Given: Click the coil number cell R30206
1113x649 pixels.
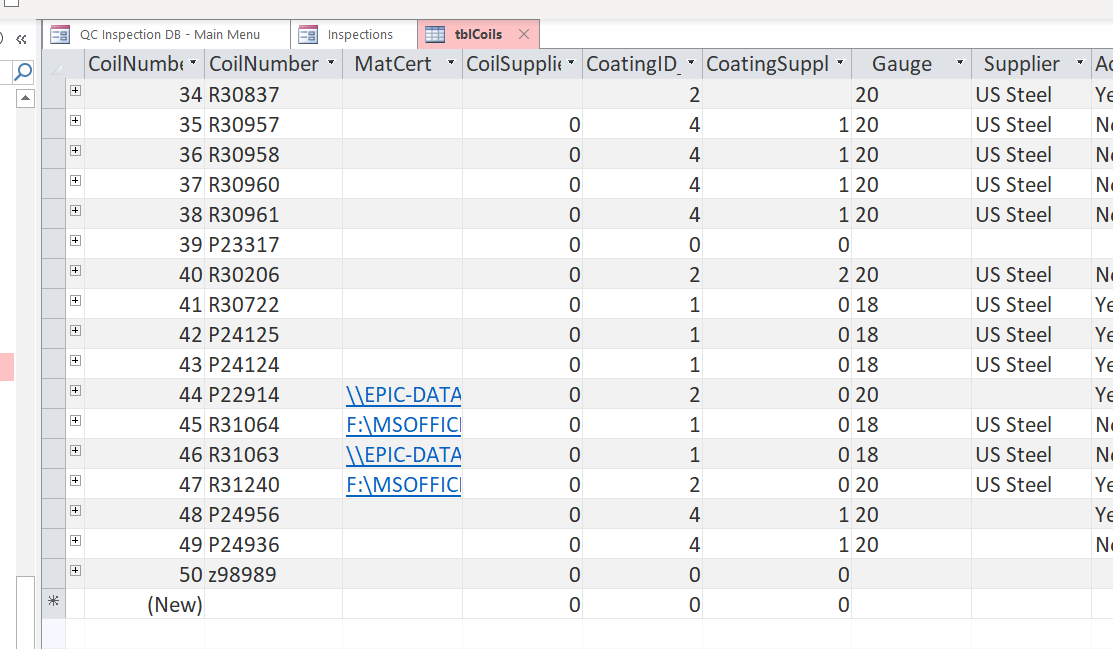Looking at the screenshot, I should coord(273,275).
